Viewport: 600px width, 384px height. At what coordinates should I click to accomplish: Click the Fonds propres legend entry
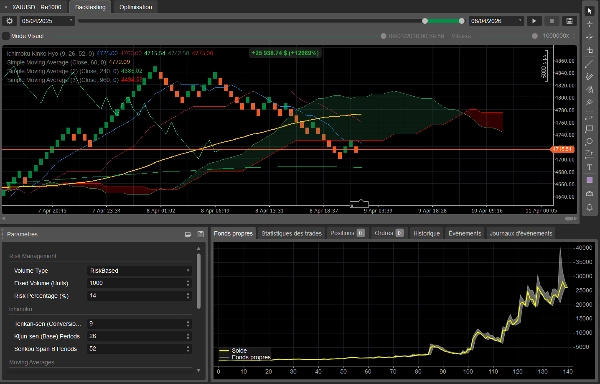click(245, 357)
